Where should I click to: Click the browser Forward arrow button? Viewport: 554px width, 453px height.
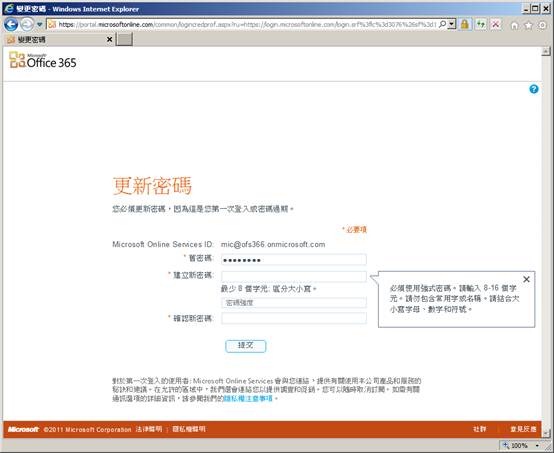point(27,24)
